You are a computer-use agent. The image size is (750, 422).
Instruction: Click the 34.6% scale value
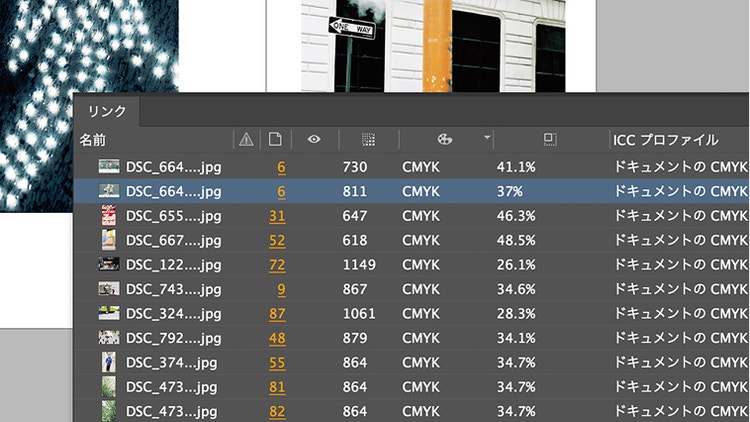[516, 289]
